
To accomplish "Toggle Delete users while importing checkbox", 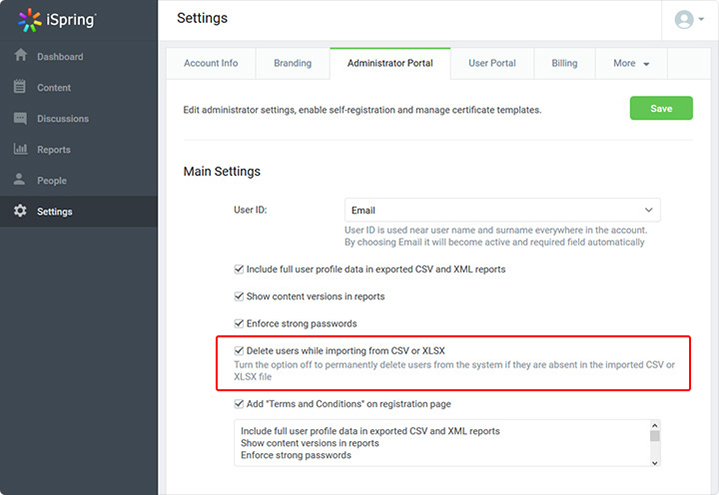I will click(239, 350).
